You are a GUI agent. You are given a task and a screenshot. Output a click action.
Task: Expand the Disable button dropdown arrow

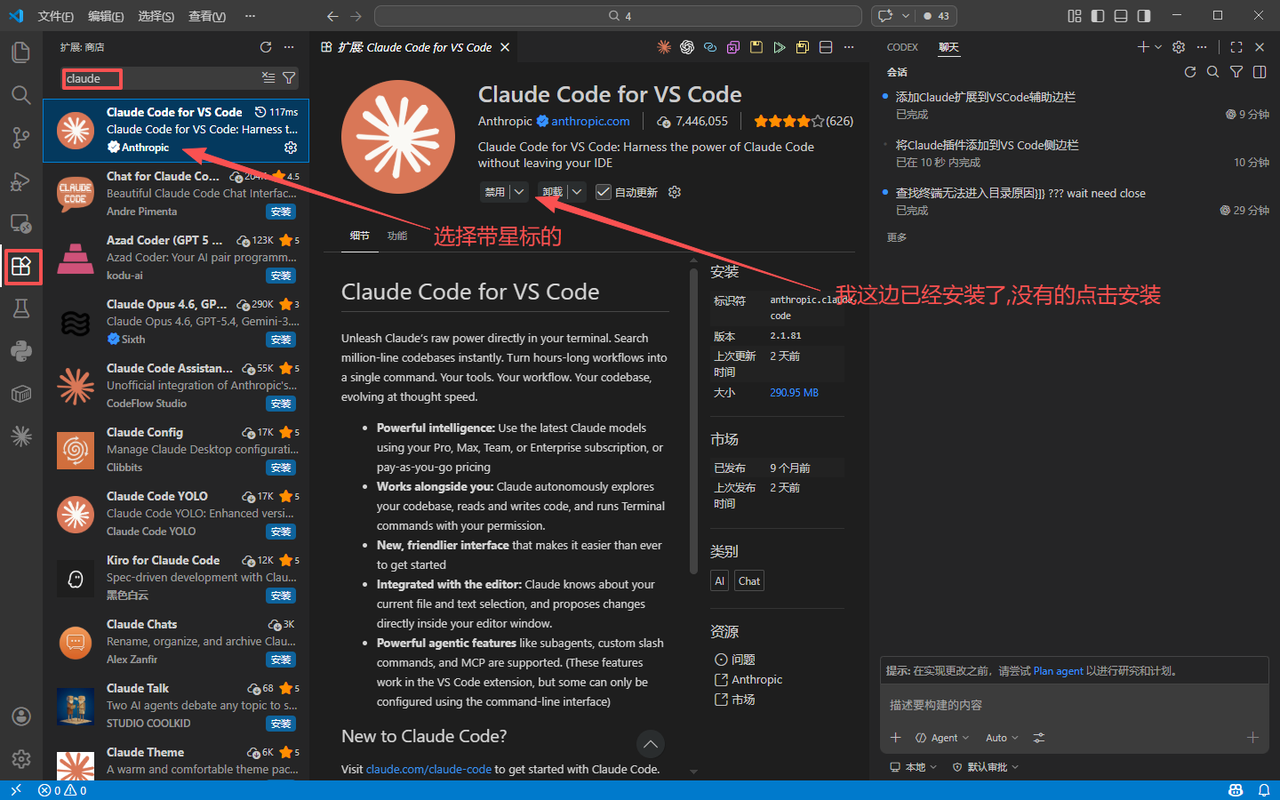tap(520, 192)
